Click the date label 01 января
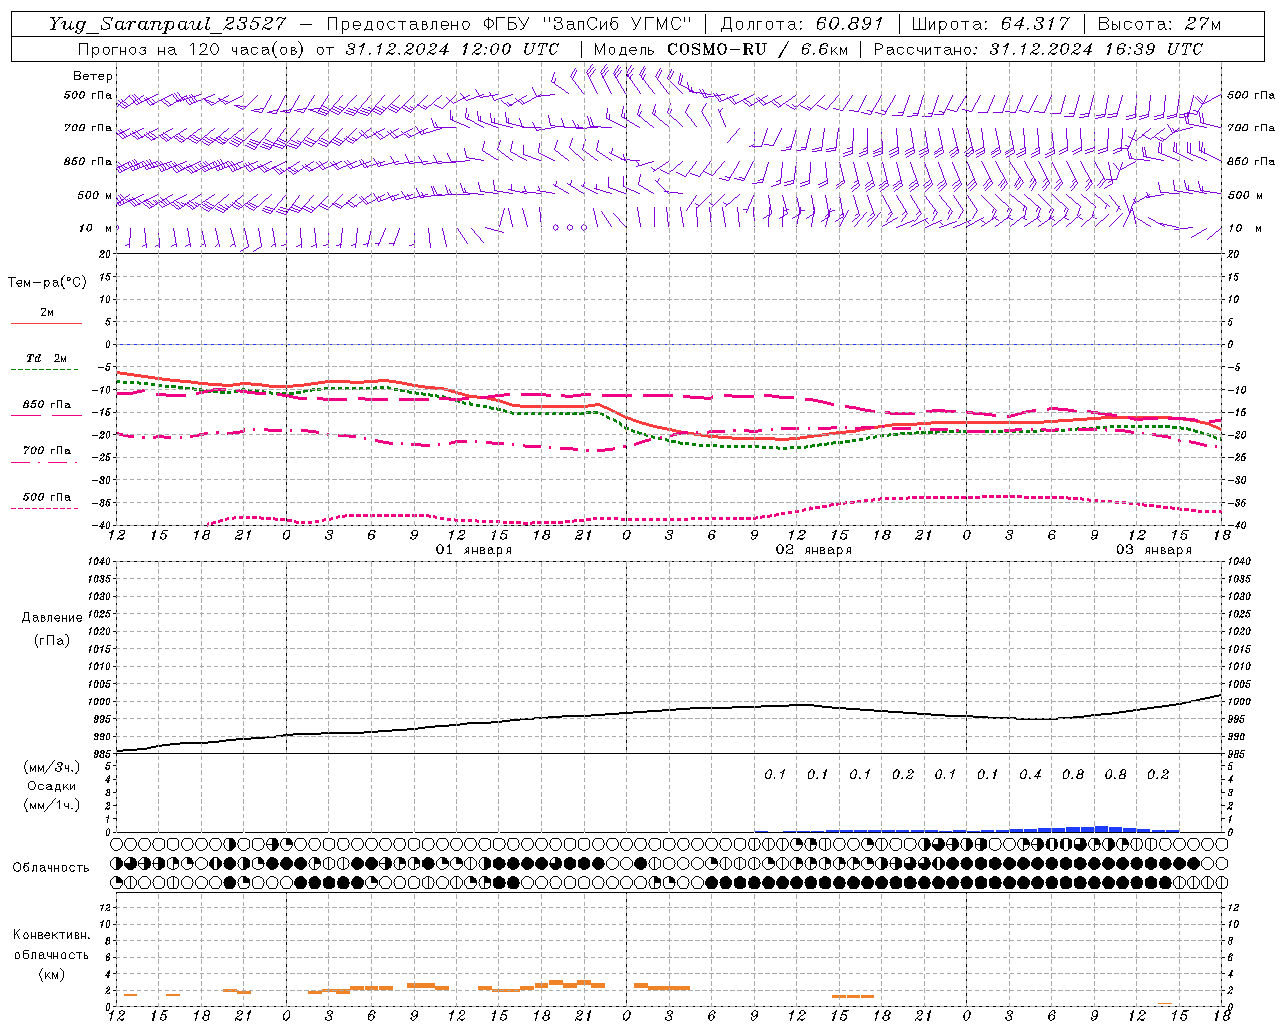1280x1024 pixels. coord(474,550)
